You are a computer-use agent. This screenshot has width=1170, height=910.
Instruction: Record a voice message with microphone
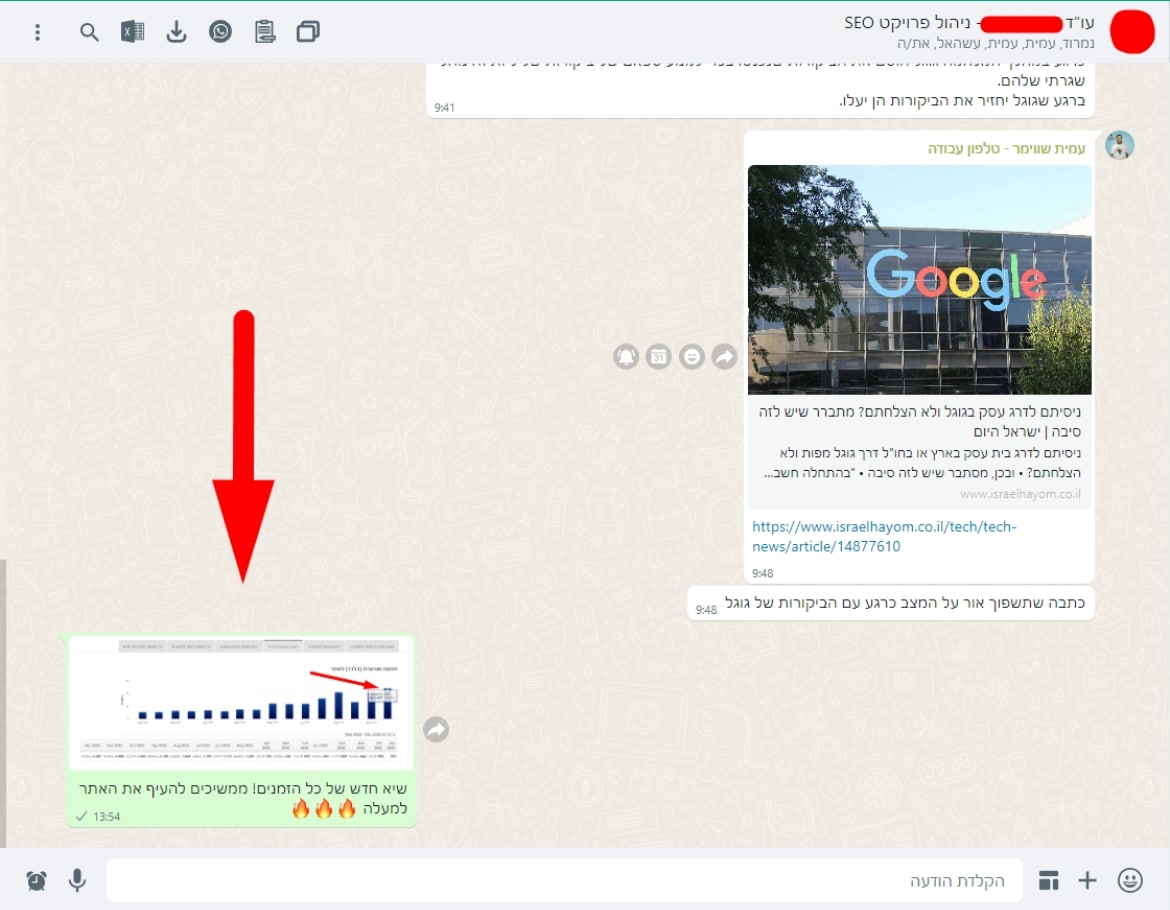click(77, 880)
